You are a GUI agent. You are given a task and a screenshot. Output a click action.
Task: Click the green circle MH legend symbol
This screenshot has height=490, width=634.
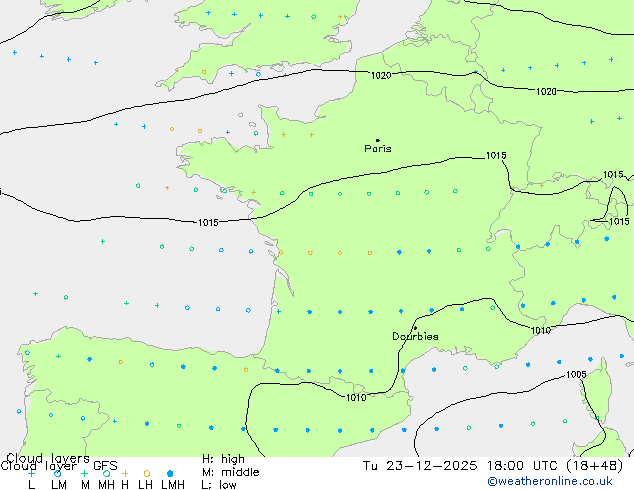(106, 473)
